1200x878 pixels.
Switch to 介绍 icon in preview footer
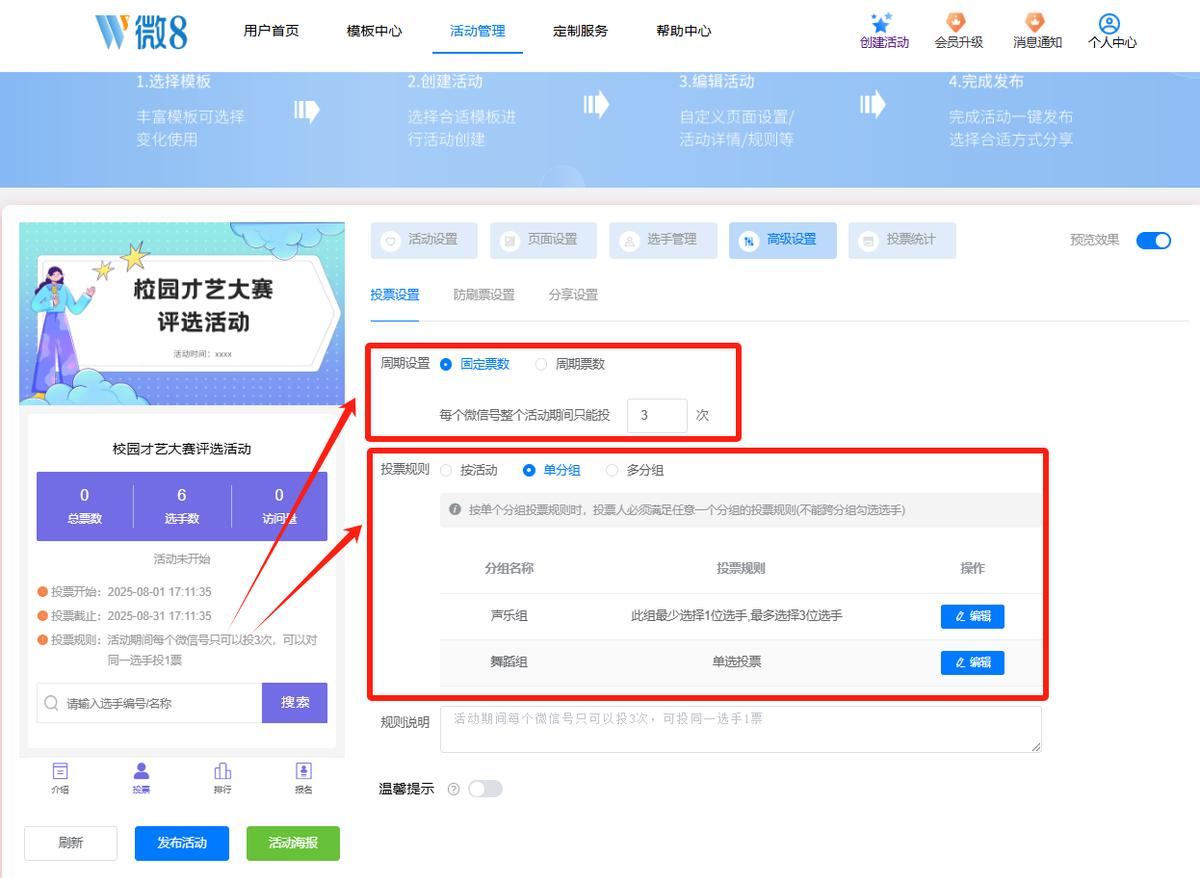(x=60, y=771)
